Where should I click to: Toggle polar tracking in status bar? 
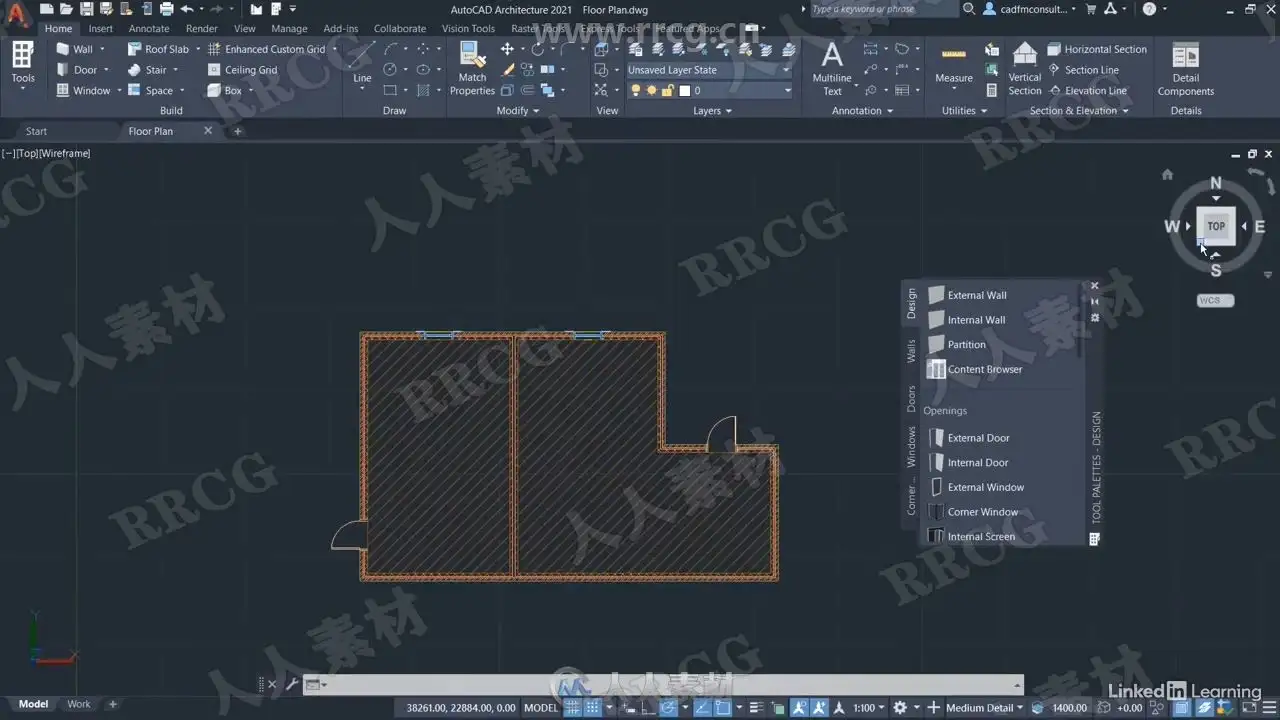667,707
